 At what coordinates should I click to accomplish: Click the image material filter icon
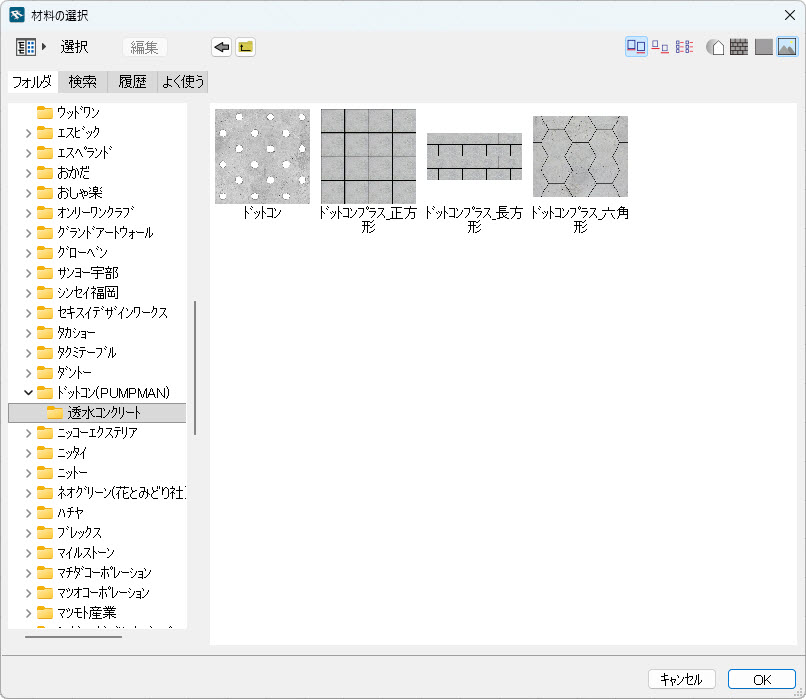pyautogui.click(x=788, y=46)
